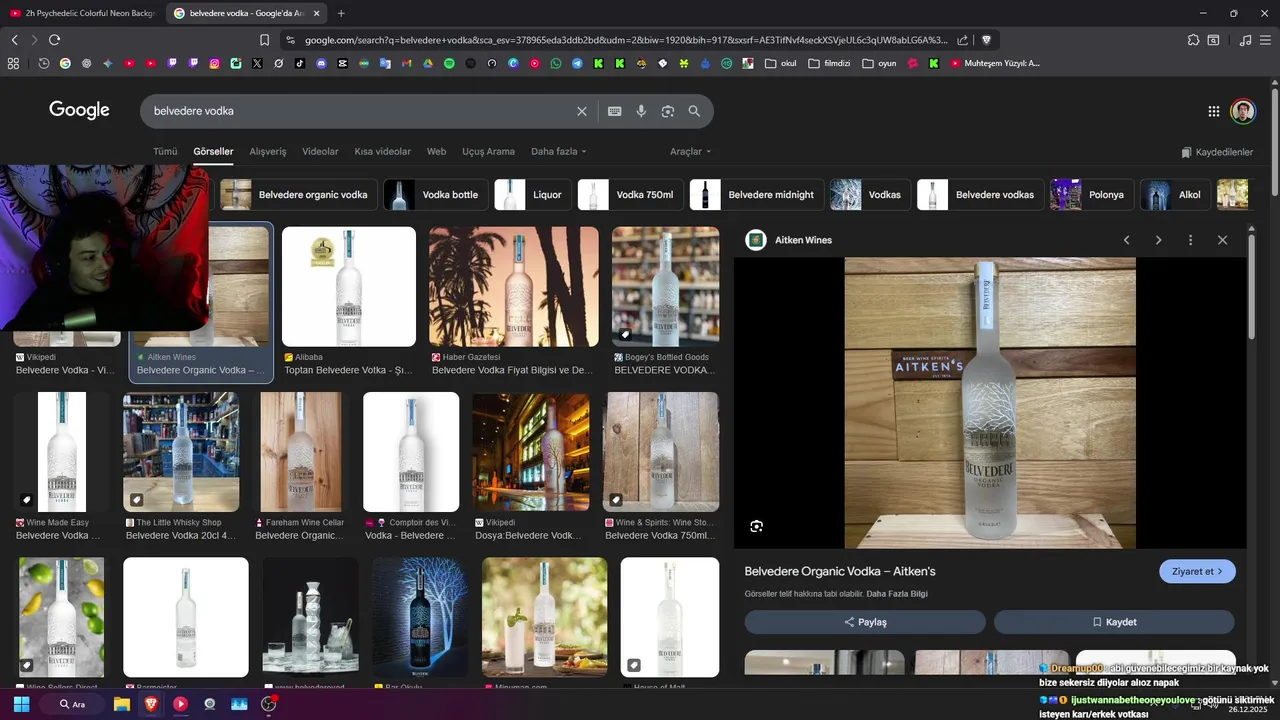
Task: Open Brave Shields lion icon
Action: pyautogui.click(x=986, y=40)
